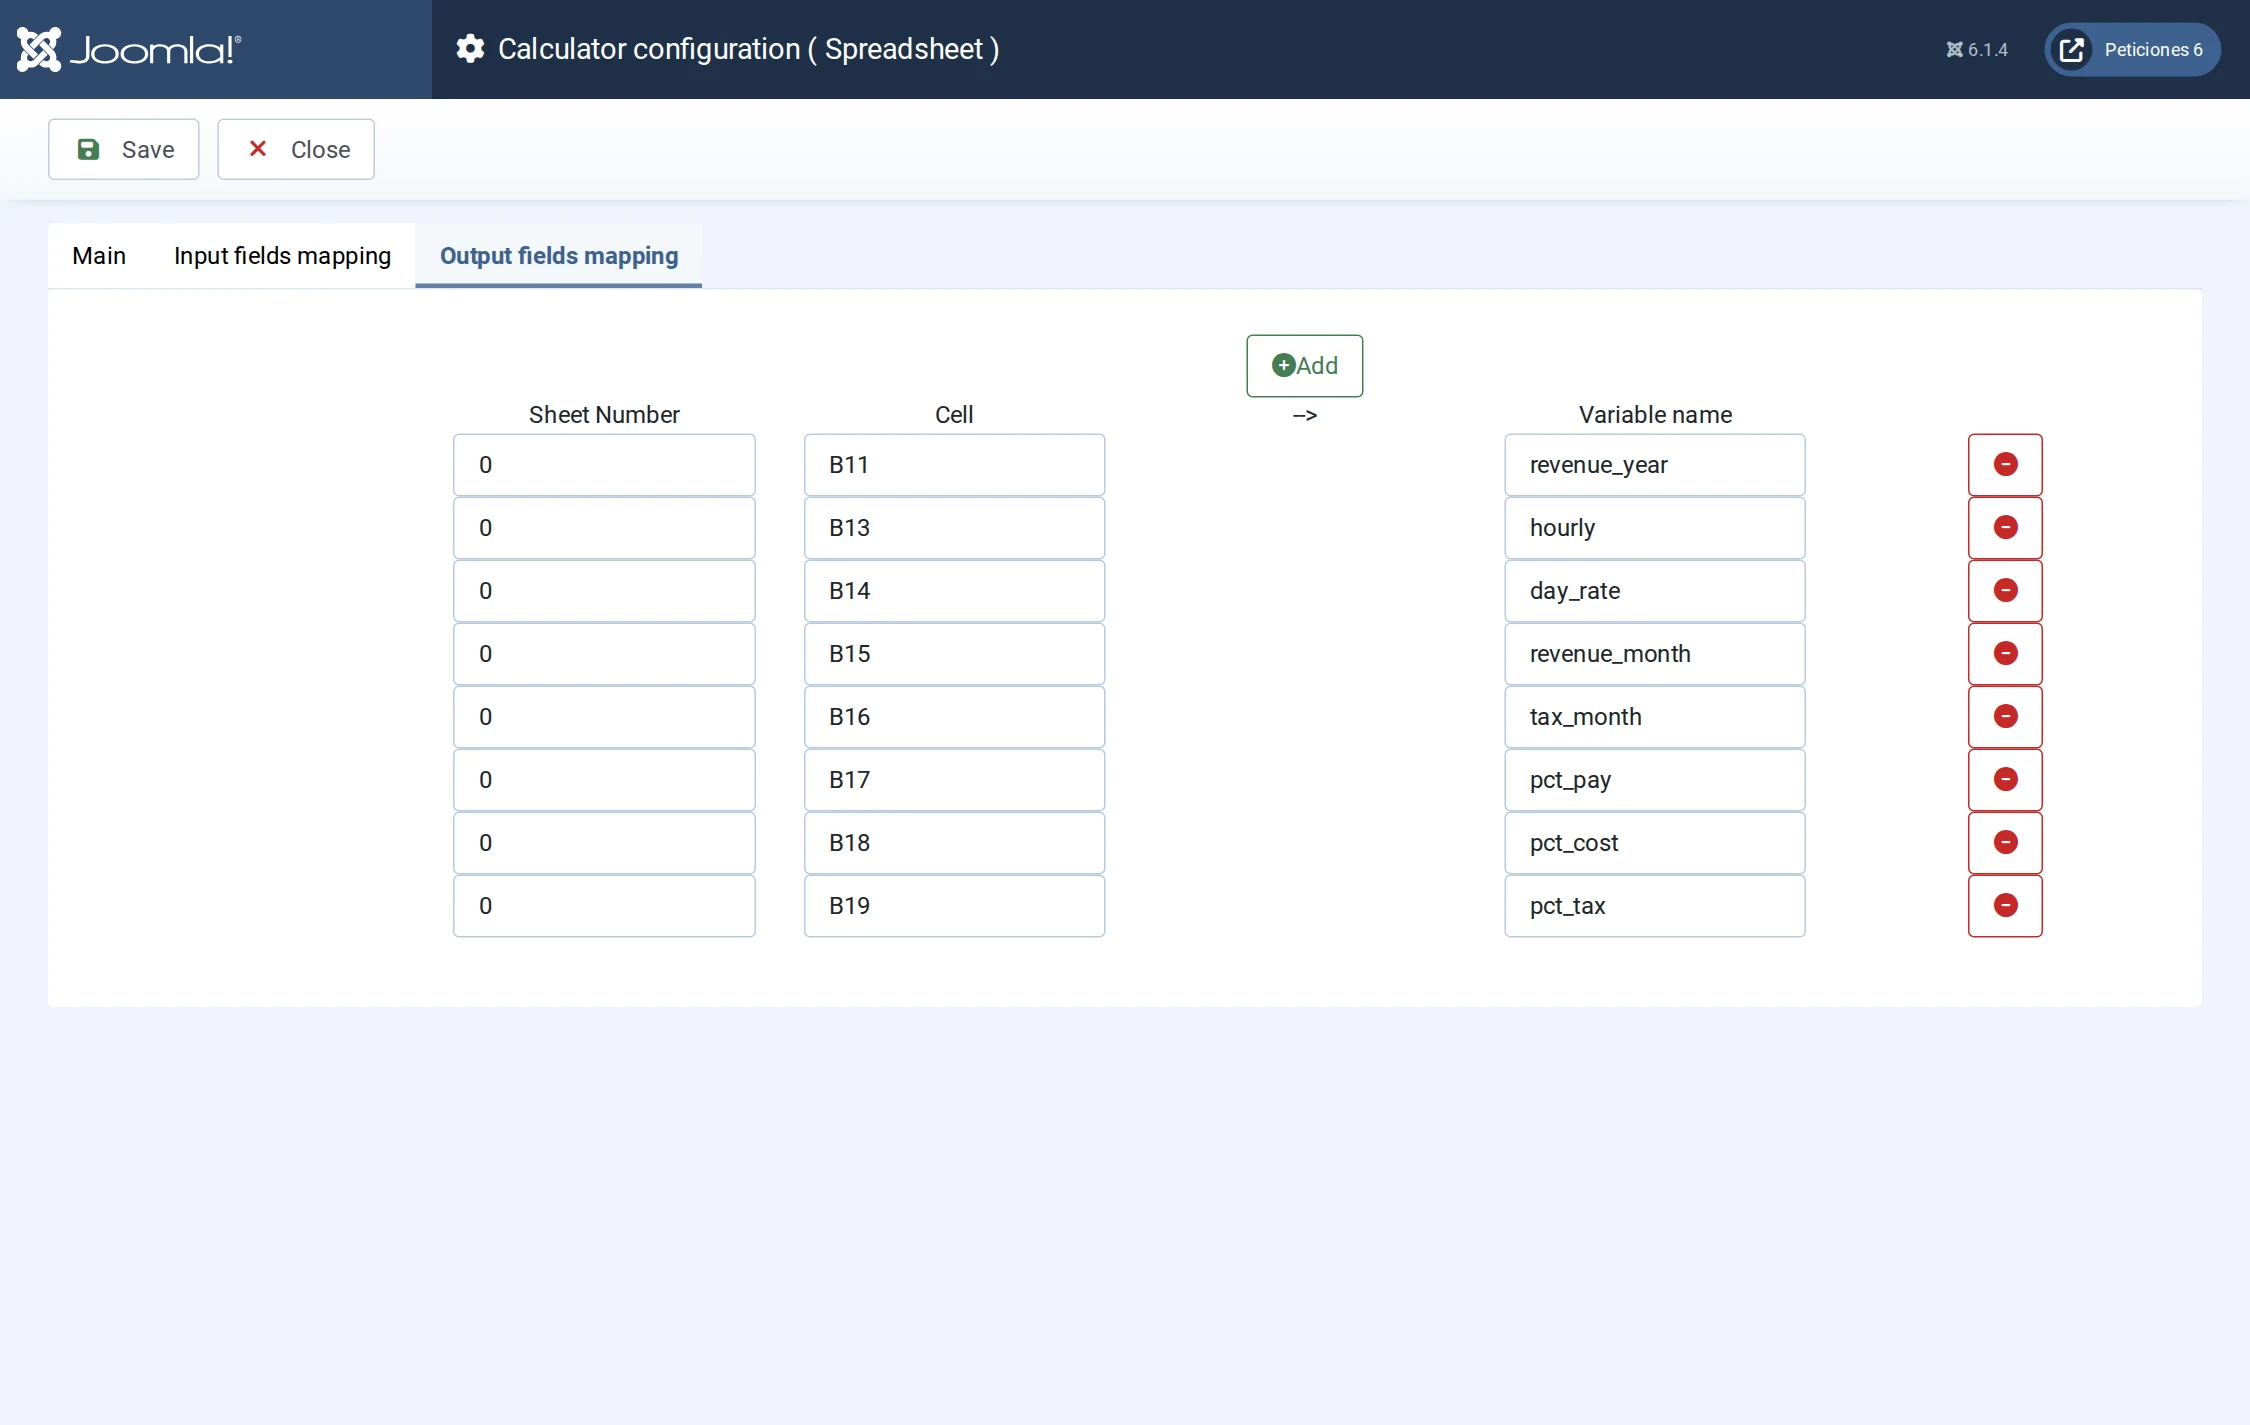Edit the tax_month variable name field

(1655, 717)
